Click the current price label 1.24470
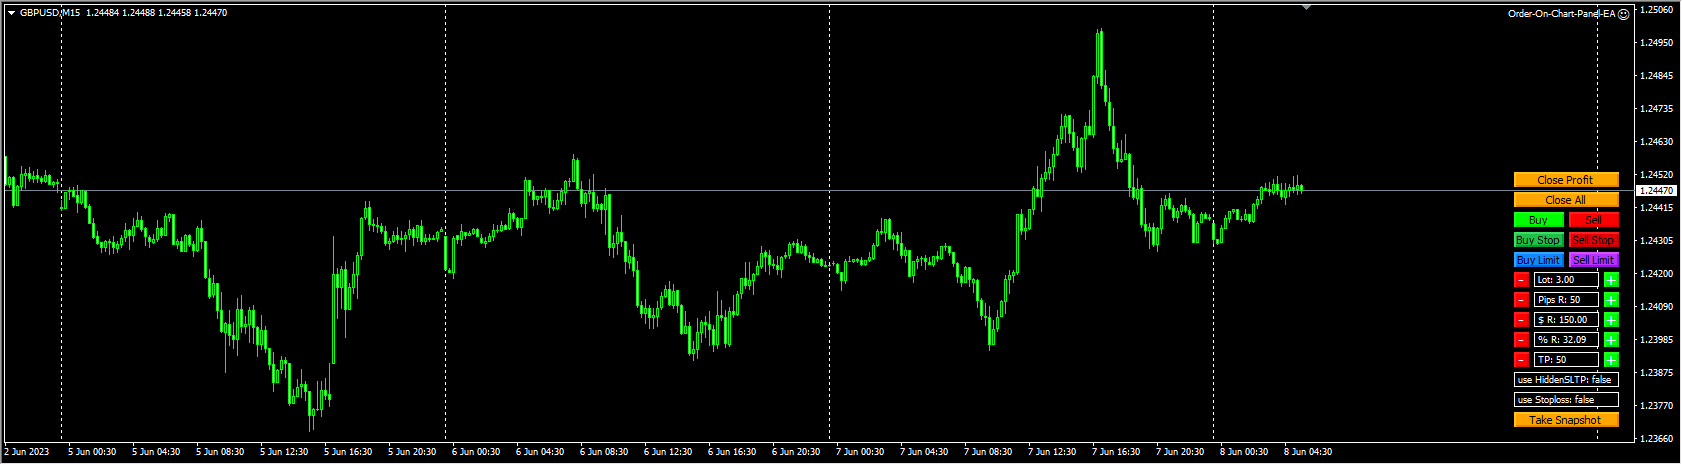 1656,190
